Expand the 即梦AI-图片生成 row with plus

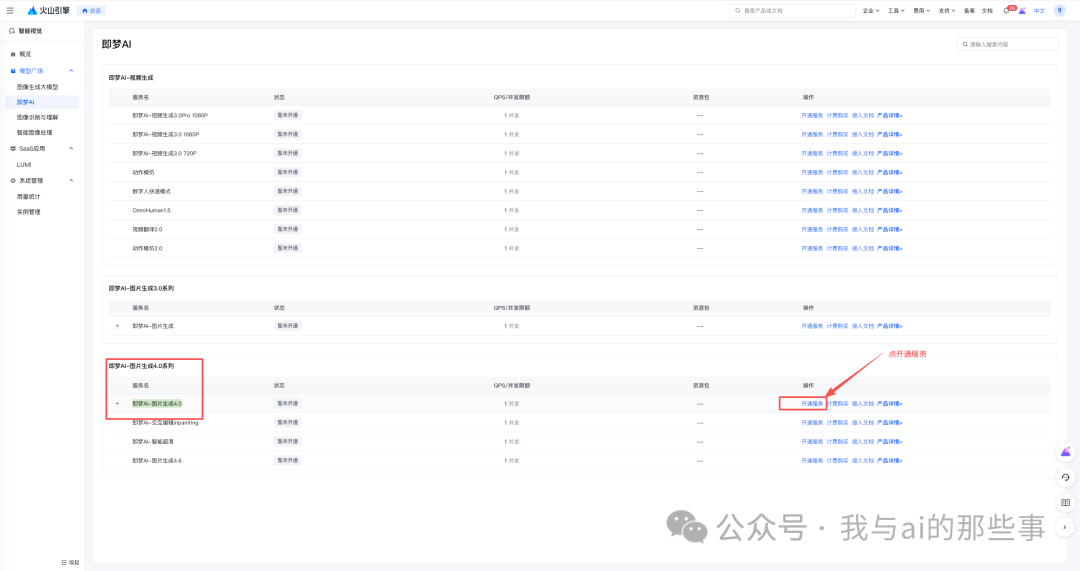117,326
